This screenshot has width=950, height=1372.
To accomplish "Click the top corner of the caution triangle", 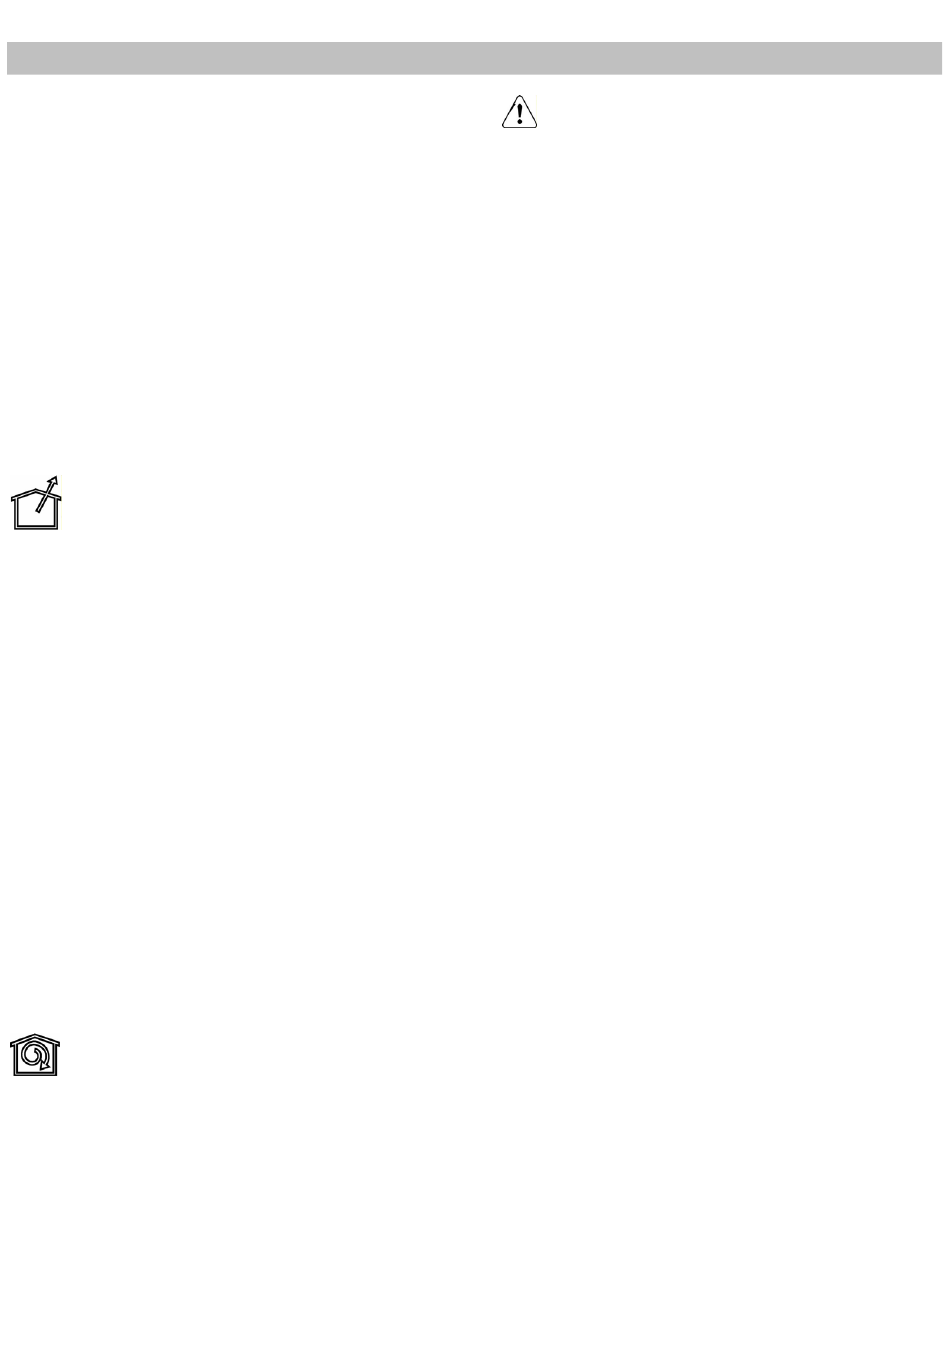I will tap(518, 96).
